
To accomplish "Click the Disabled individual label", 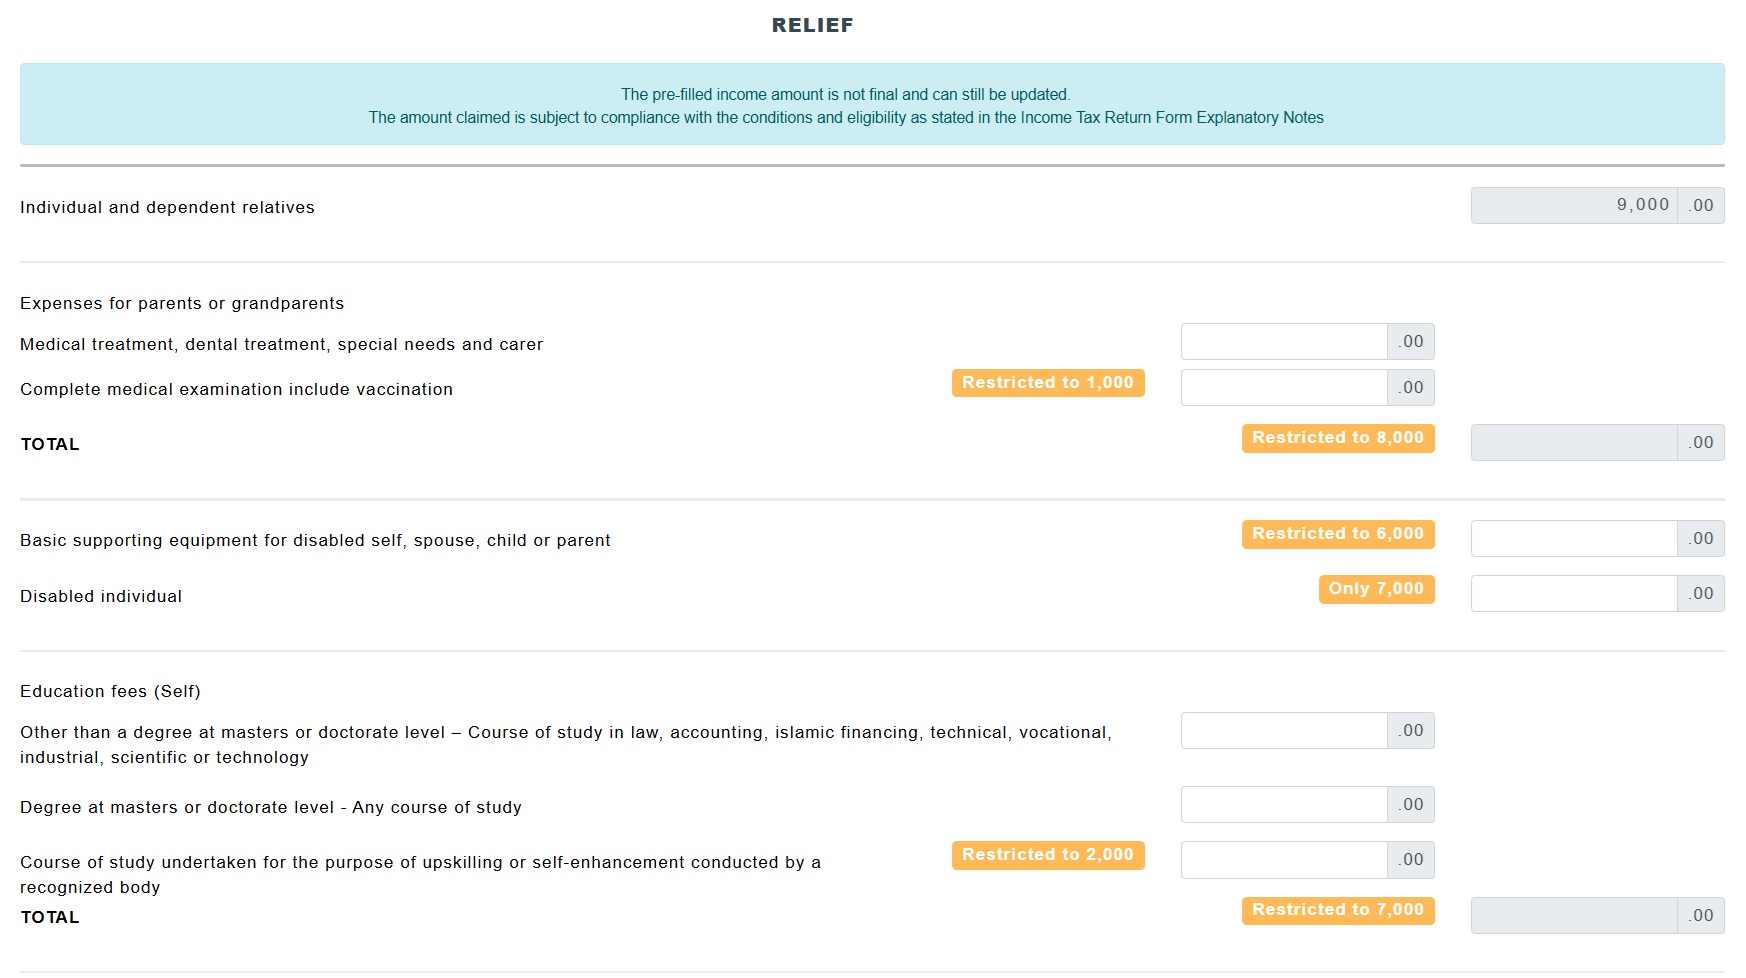I will point(101,597).
